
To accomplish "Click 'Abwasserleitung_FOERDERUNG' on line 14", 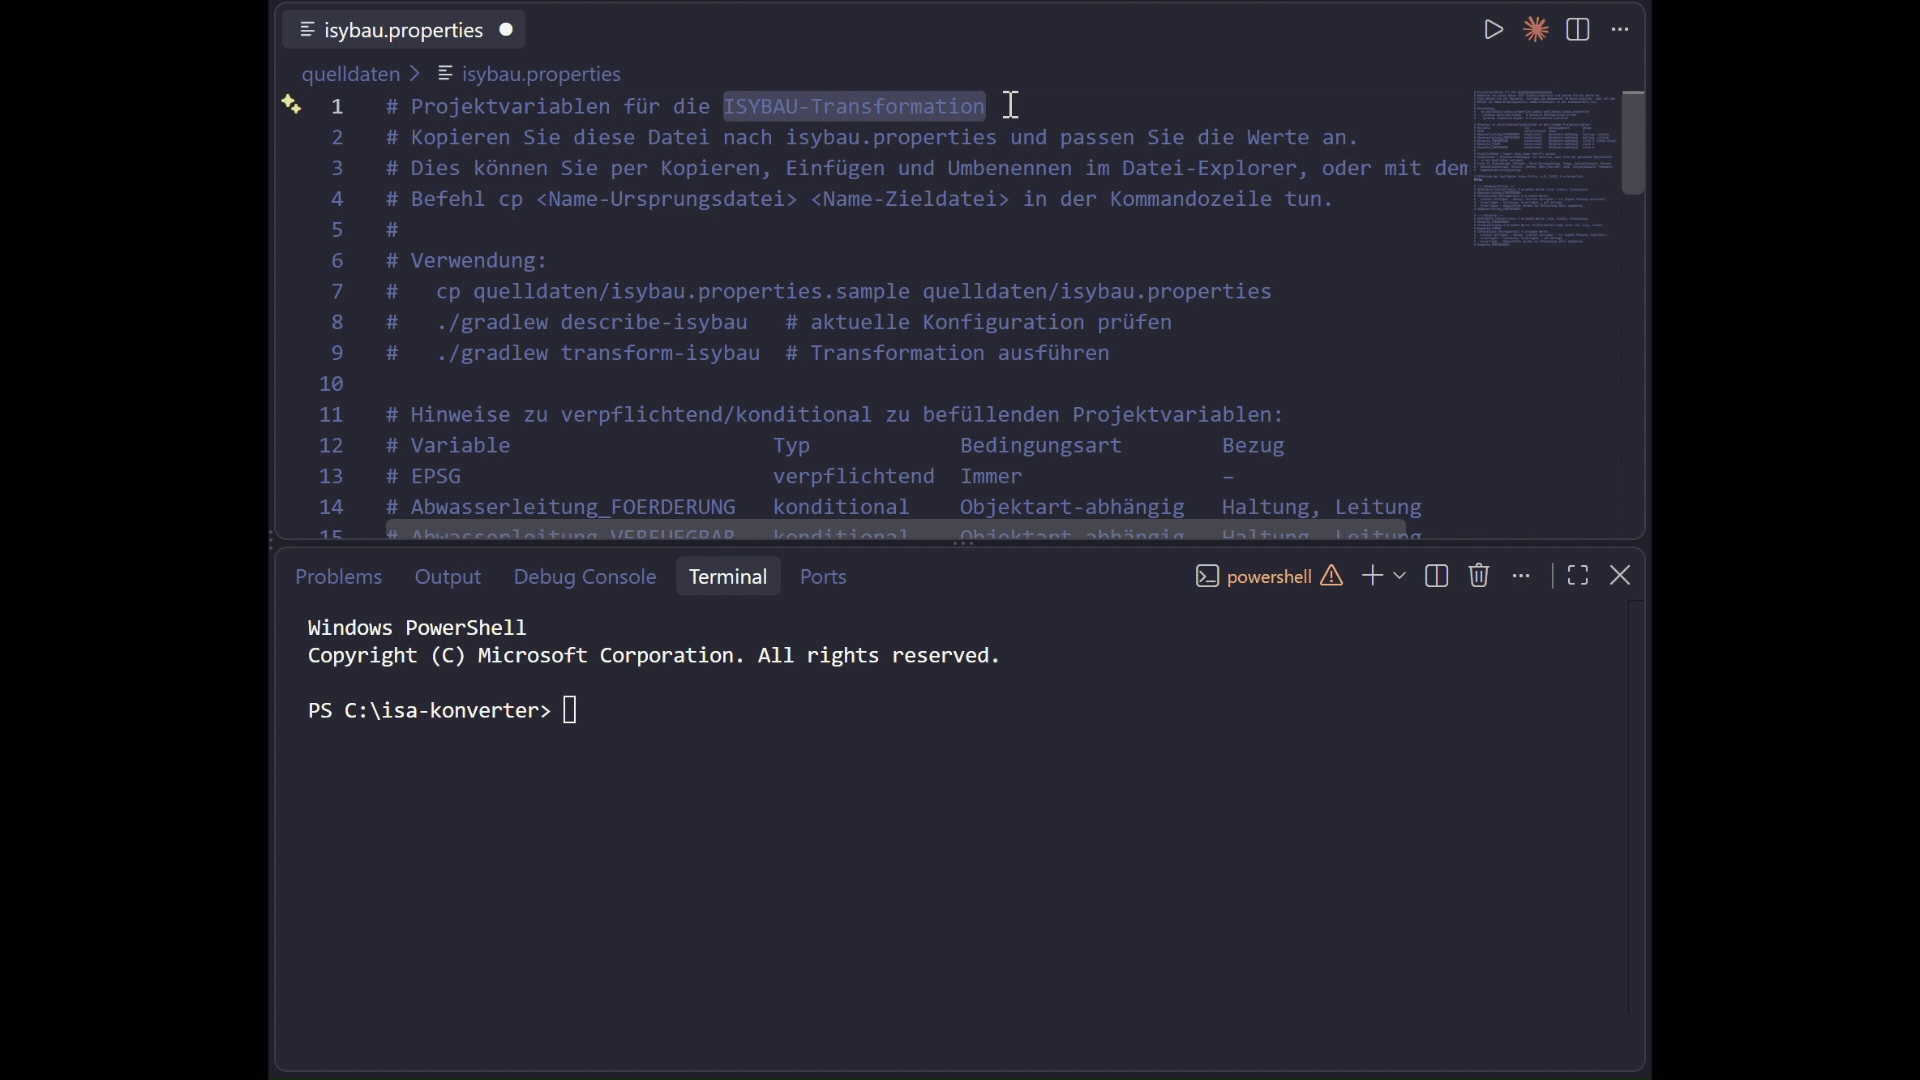I will point(573,508).
